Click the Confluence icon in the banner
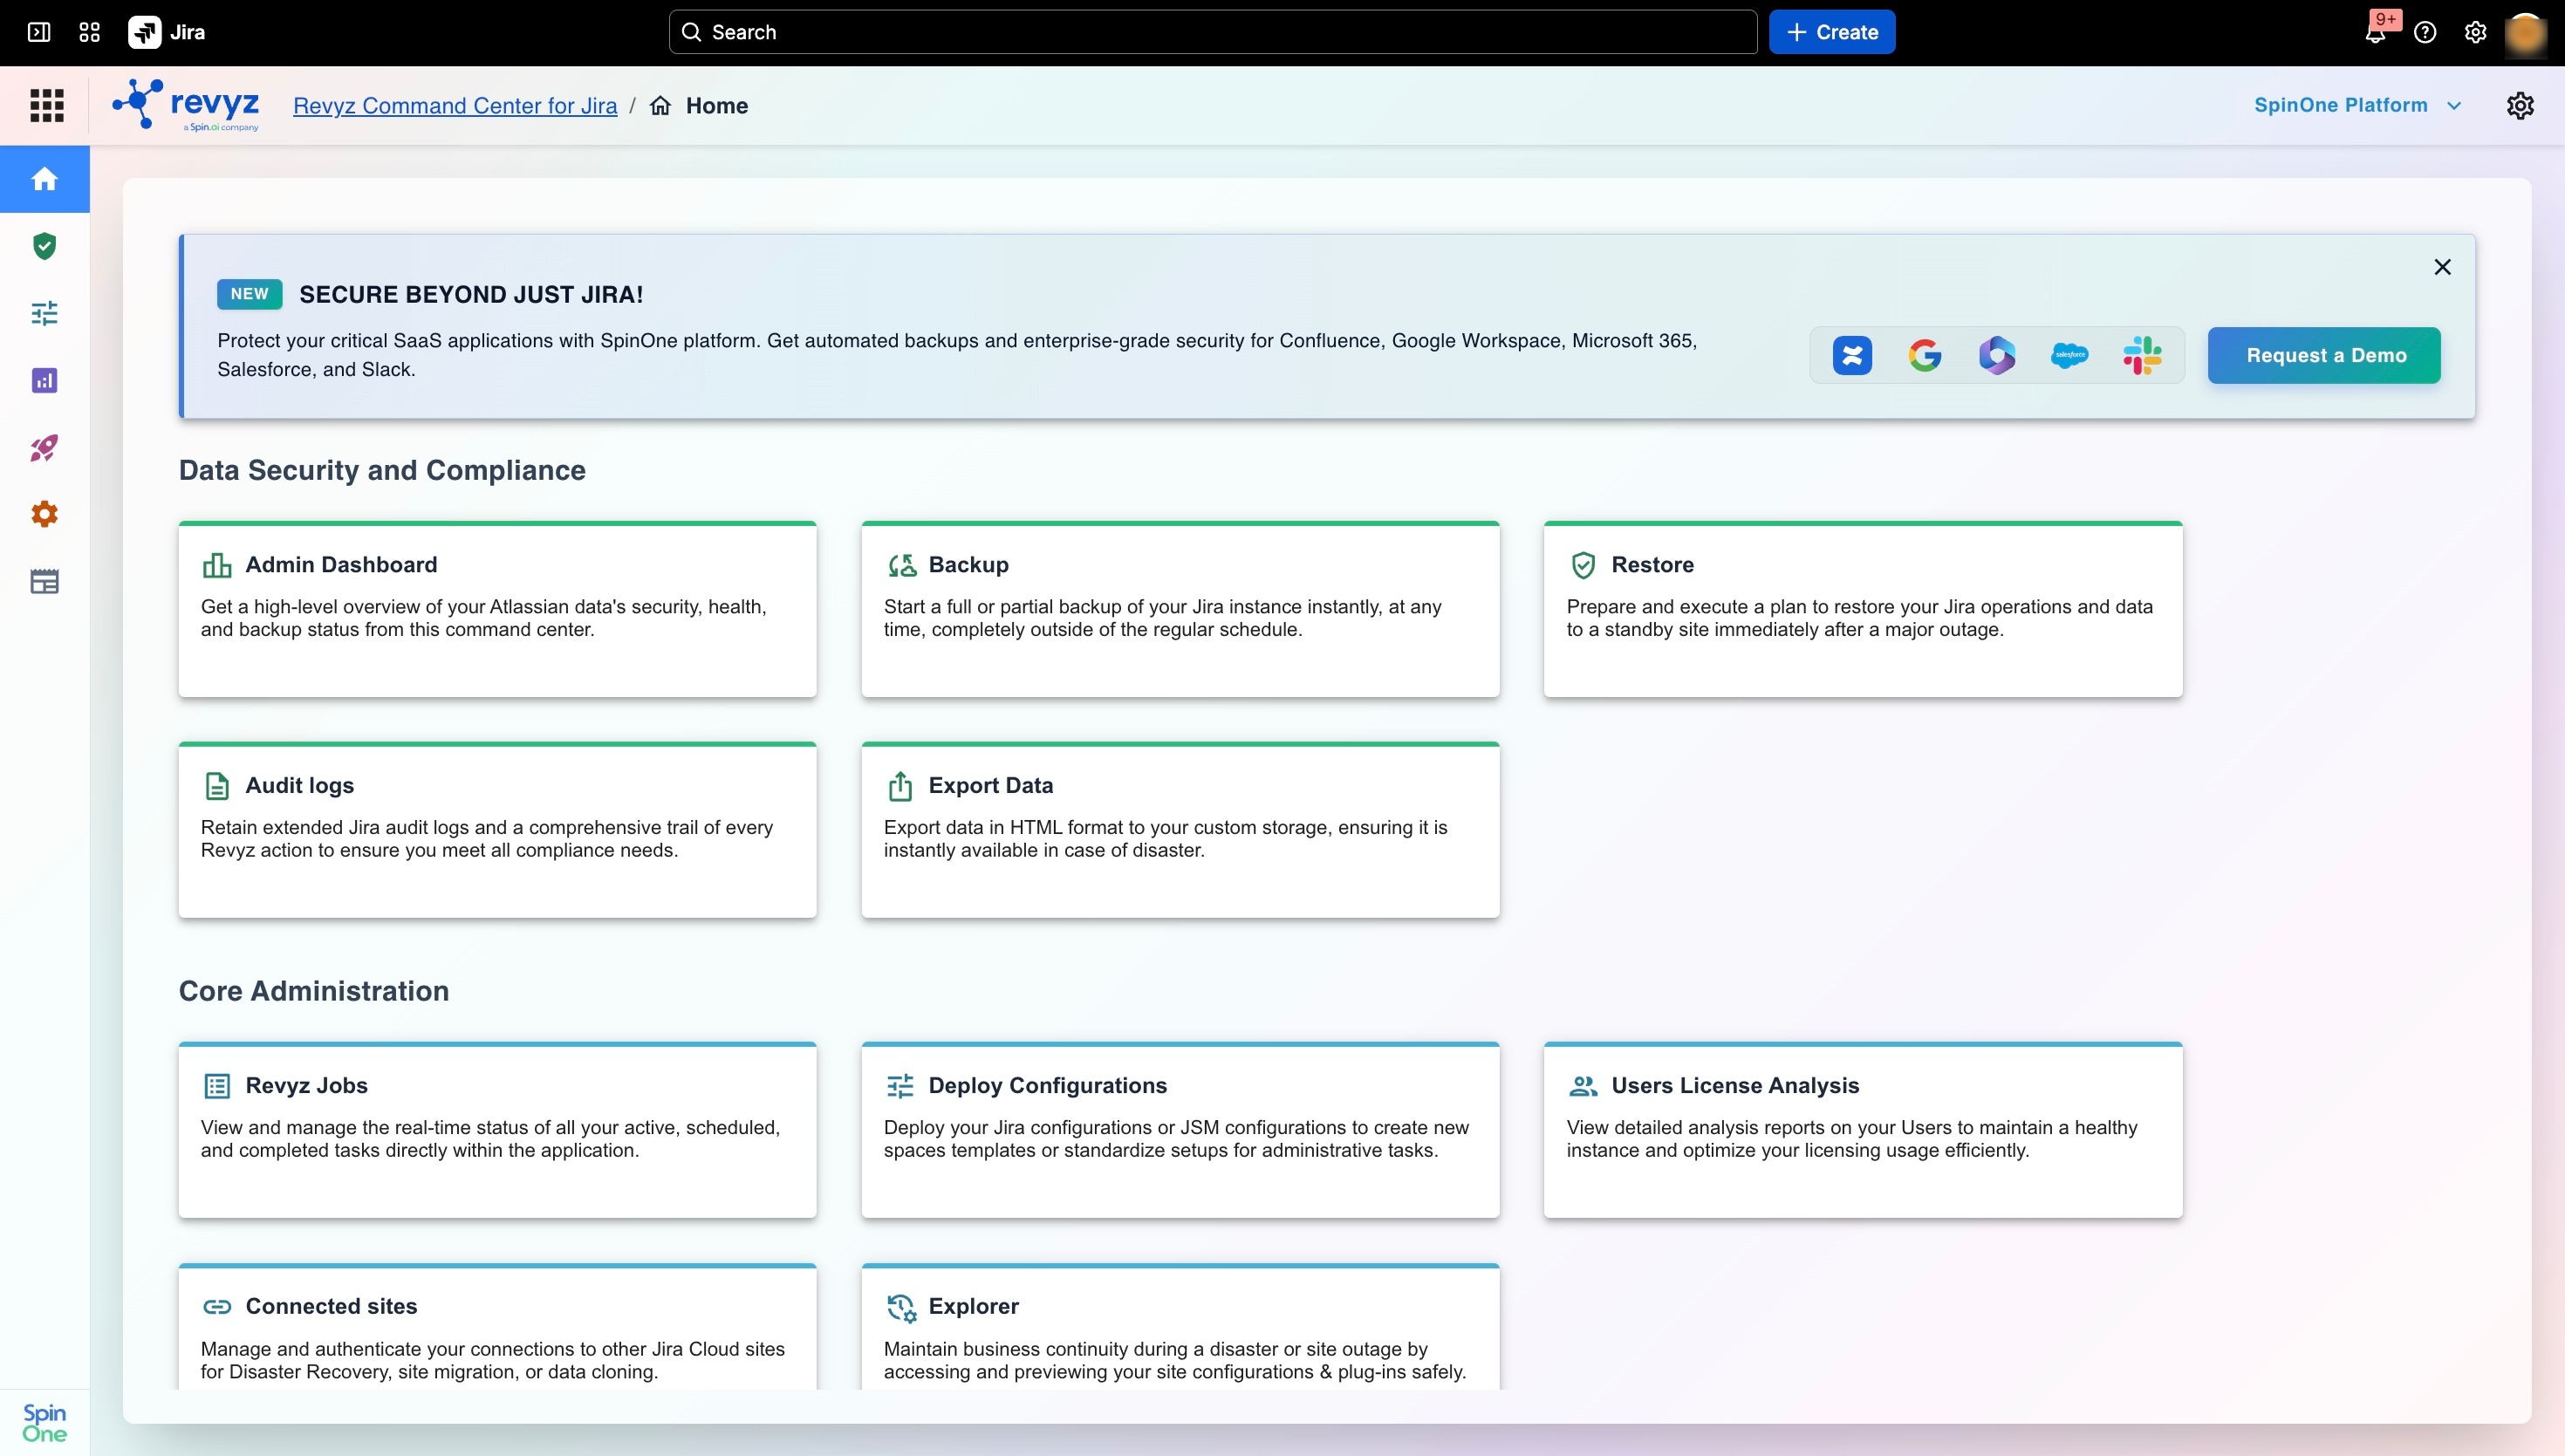 (1852, 355)
